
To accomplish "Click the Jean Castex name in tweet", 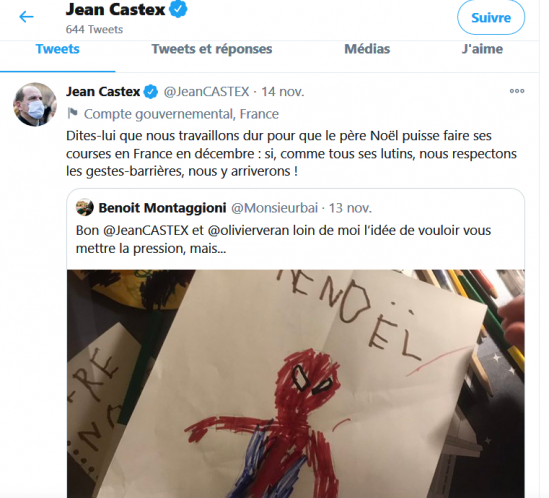I will click(103, 92).
